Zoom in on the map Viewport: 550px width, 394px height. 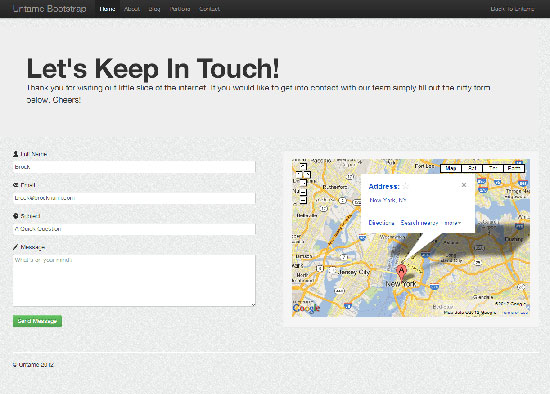point(303,192)
